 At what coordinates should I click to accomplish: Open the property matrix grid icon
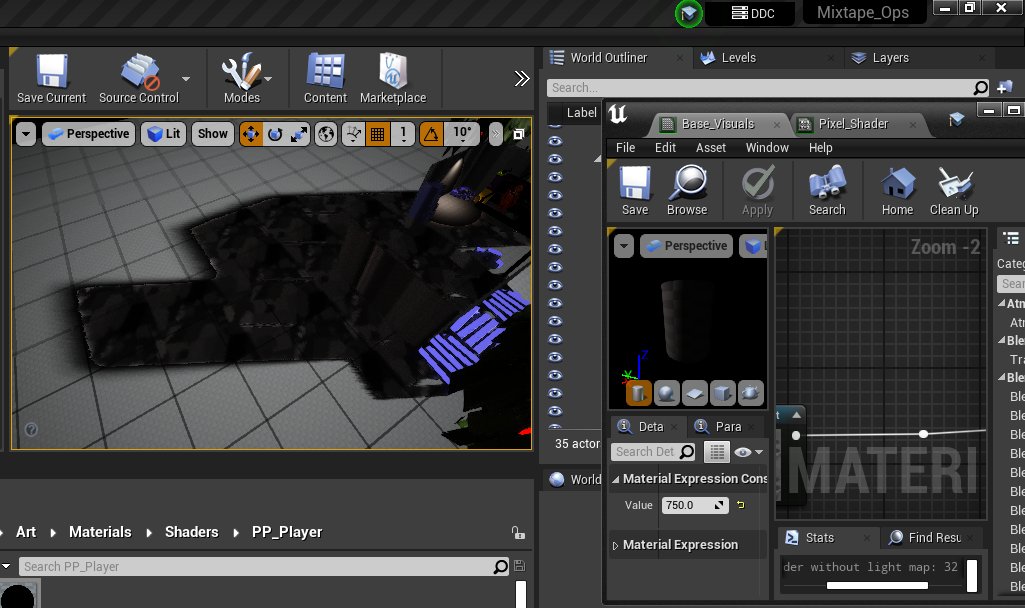pyautogui.click(x=716, y=452)
